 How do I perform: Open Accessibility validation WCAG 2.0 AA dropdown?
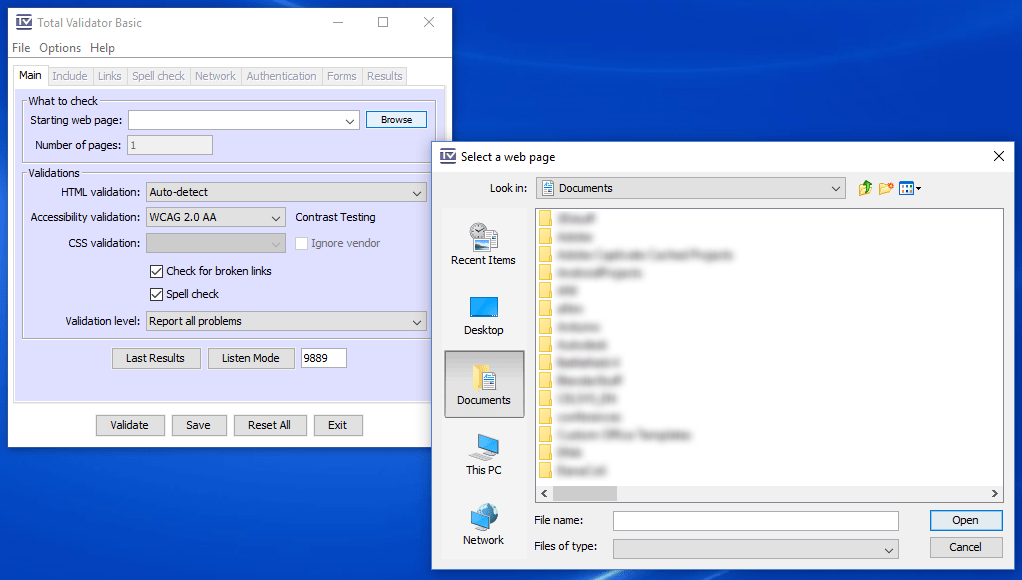click(216, 217)
